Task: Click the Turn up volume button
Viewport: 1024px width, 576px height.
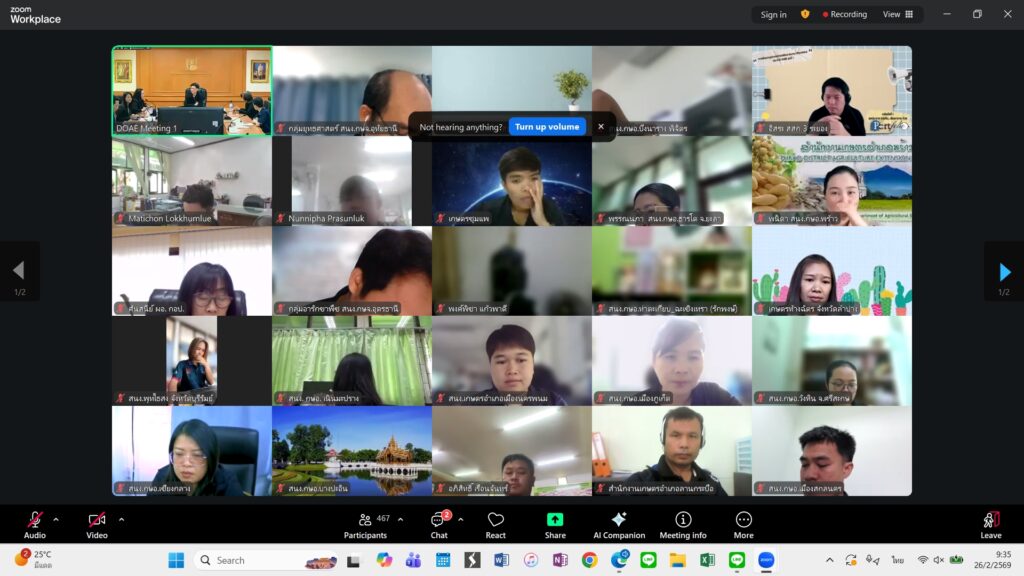Action: [547, 127]
